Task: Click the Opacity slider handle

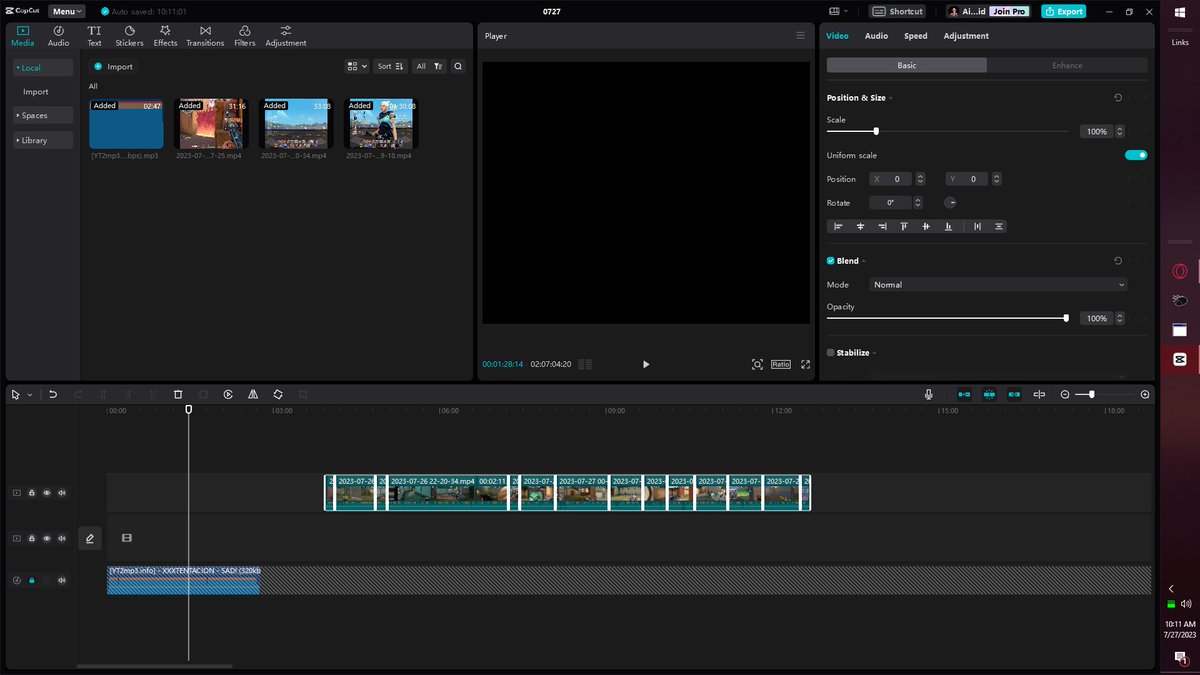Action: [1066, 318]
